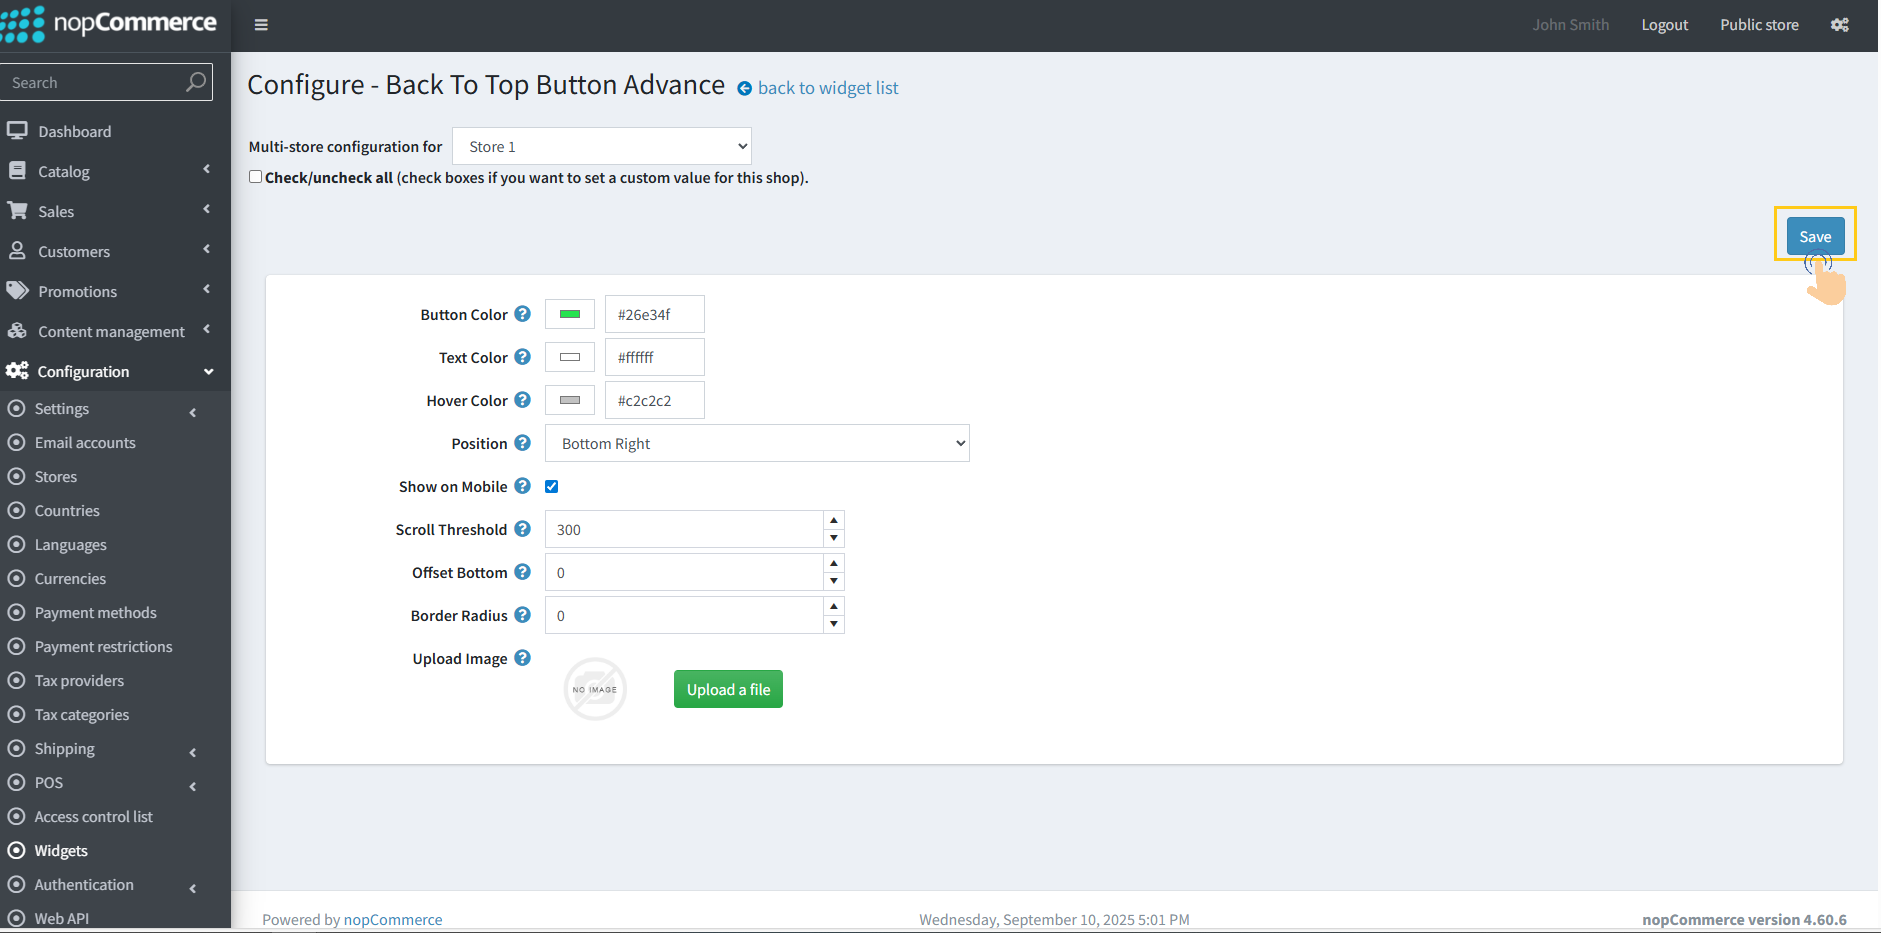Click the Hover Color hex input field
Image resolution: width=1881 pixels, height=933 pixels.
click(x=654, y=400)
